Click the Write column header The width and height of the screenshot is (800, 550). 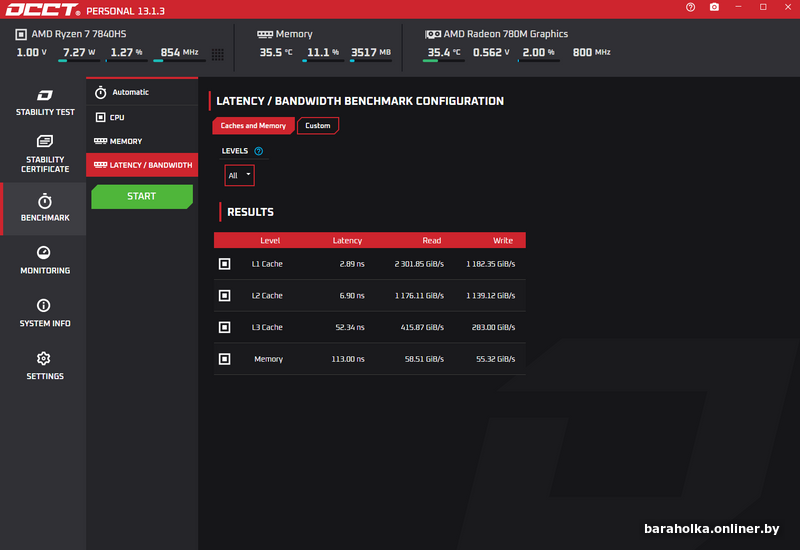pyautogui.click(x=503, y=240)
